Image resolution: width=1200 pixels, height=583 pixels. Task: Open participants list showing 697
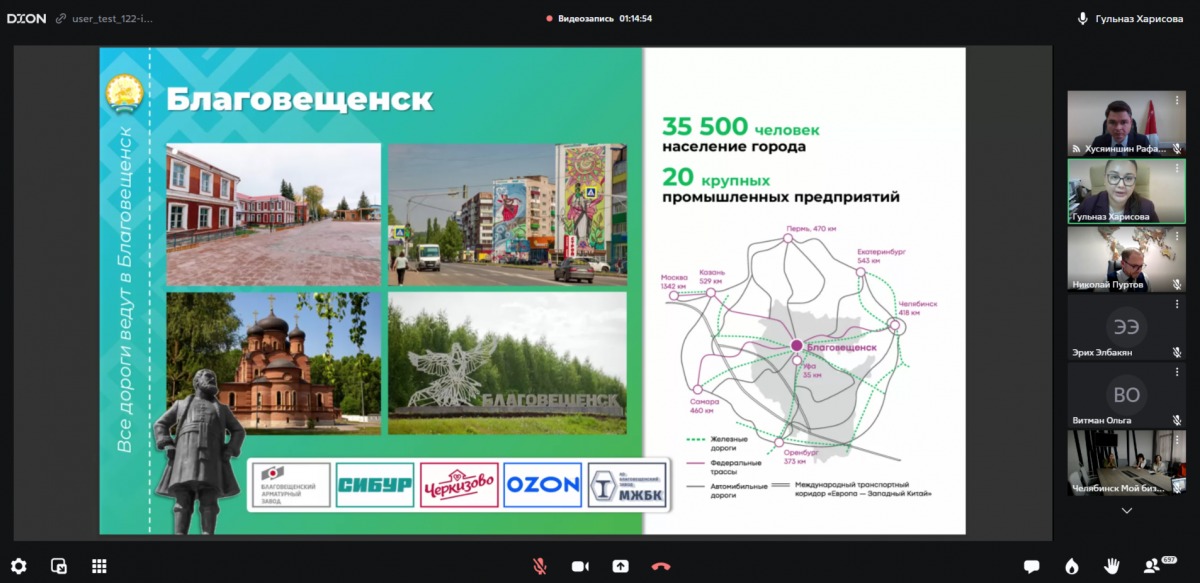1158,566
